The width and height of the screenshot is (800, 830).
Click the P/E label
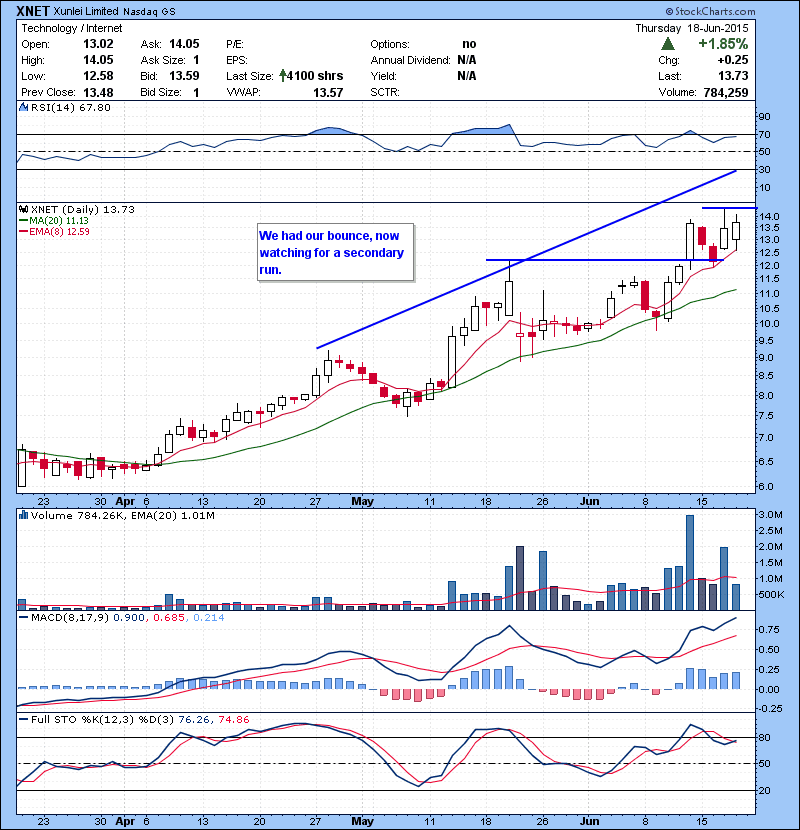coord(235,44)
